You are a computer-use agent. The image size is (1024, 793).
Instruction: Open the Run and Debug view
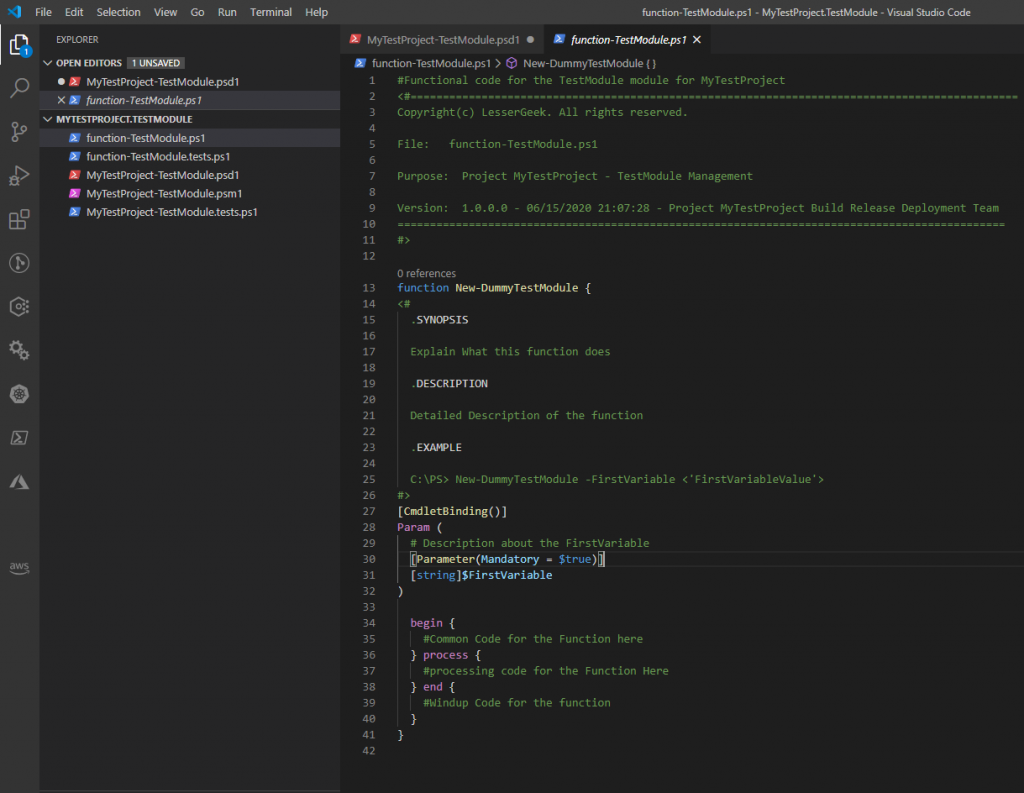(x=19, y=176)
